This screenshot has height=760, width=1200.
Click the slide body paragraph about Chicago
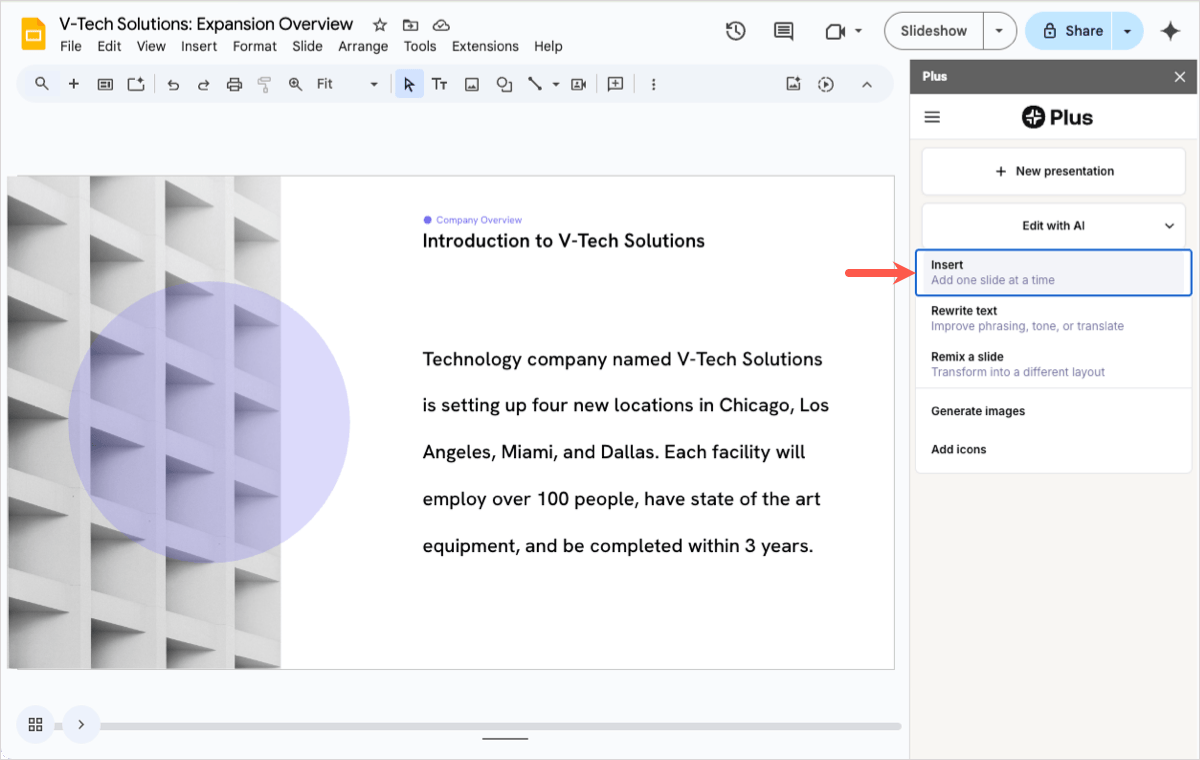coord(626,453)
